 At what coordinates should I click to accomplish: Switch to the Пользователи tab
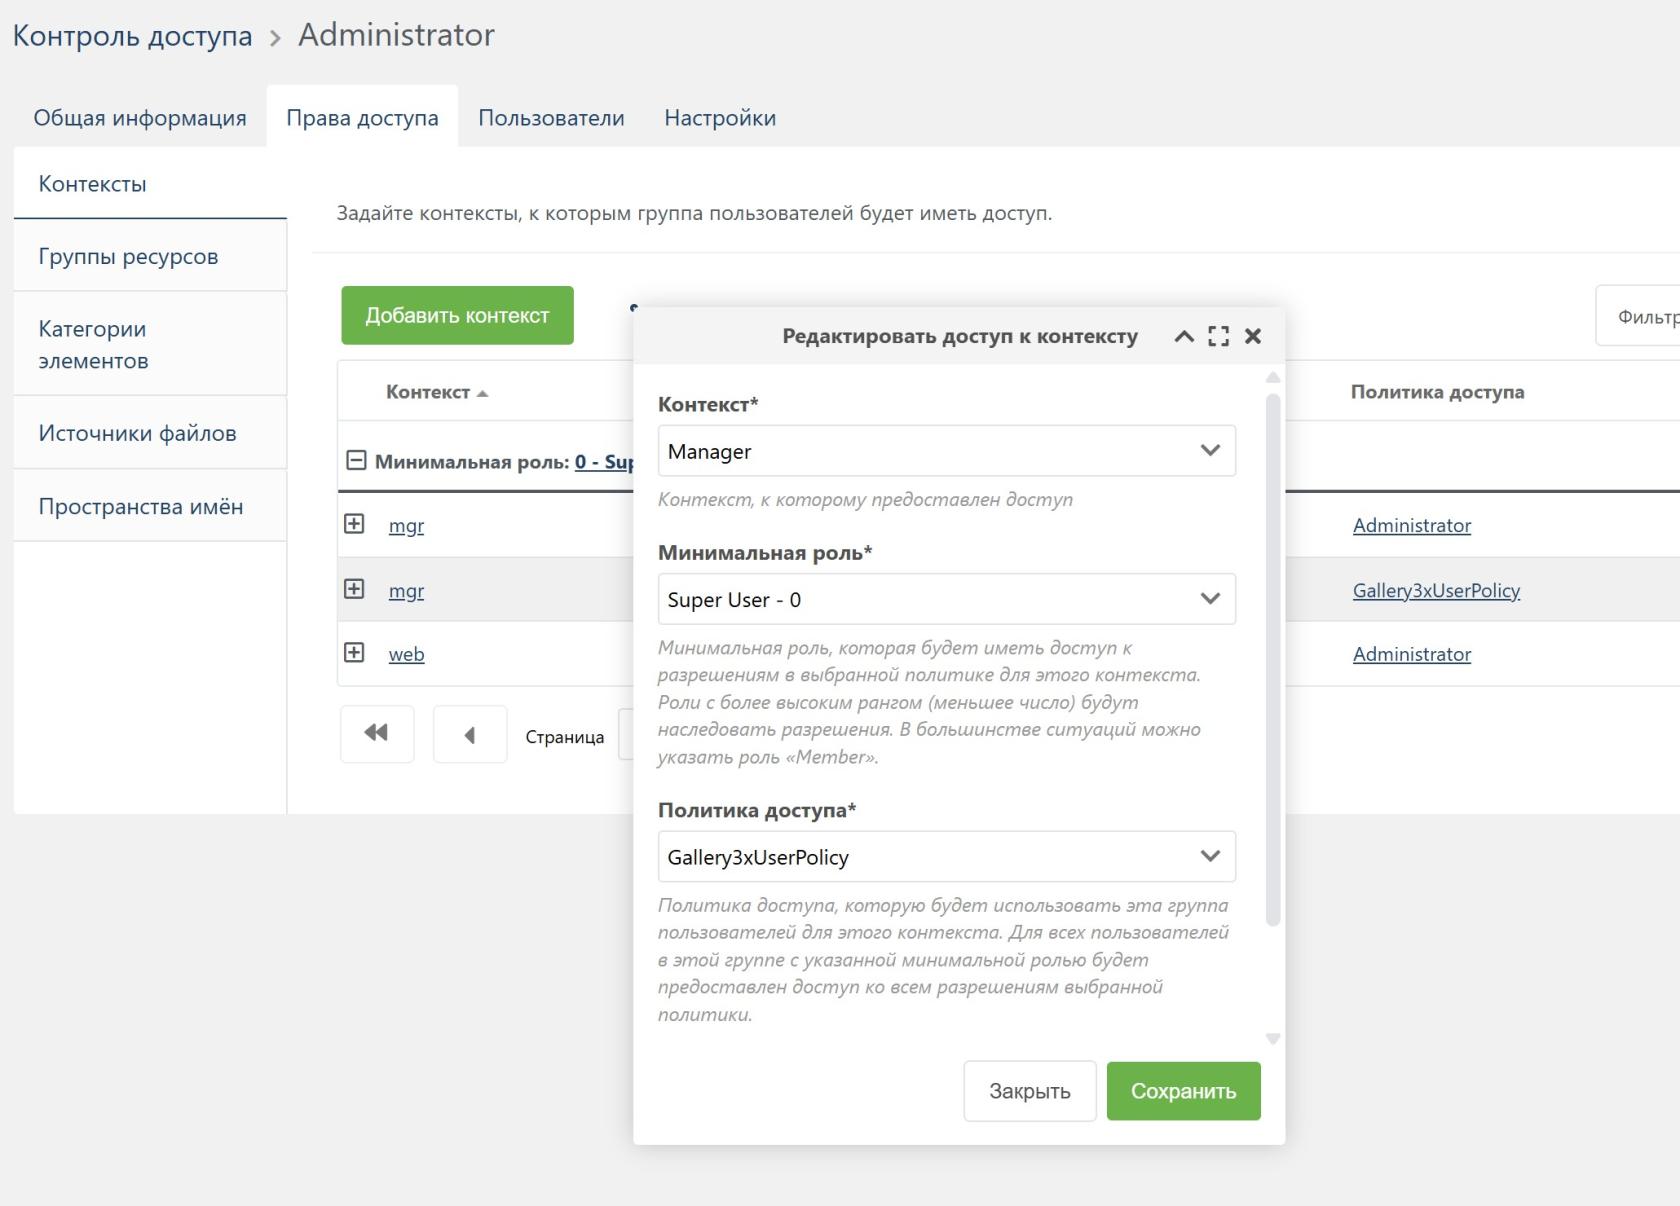(551, 117)
